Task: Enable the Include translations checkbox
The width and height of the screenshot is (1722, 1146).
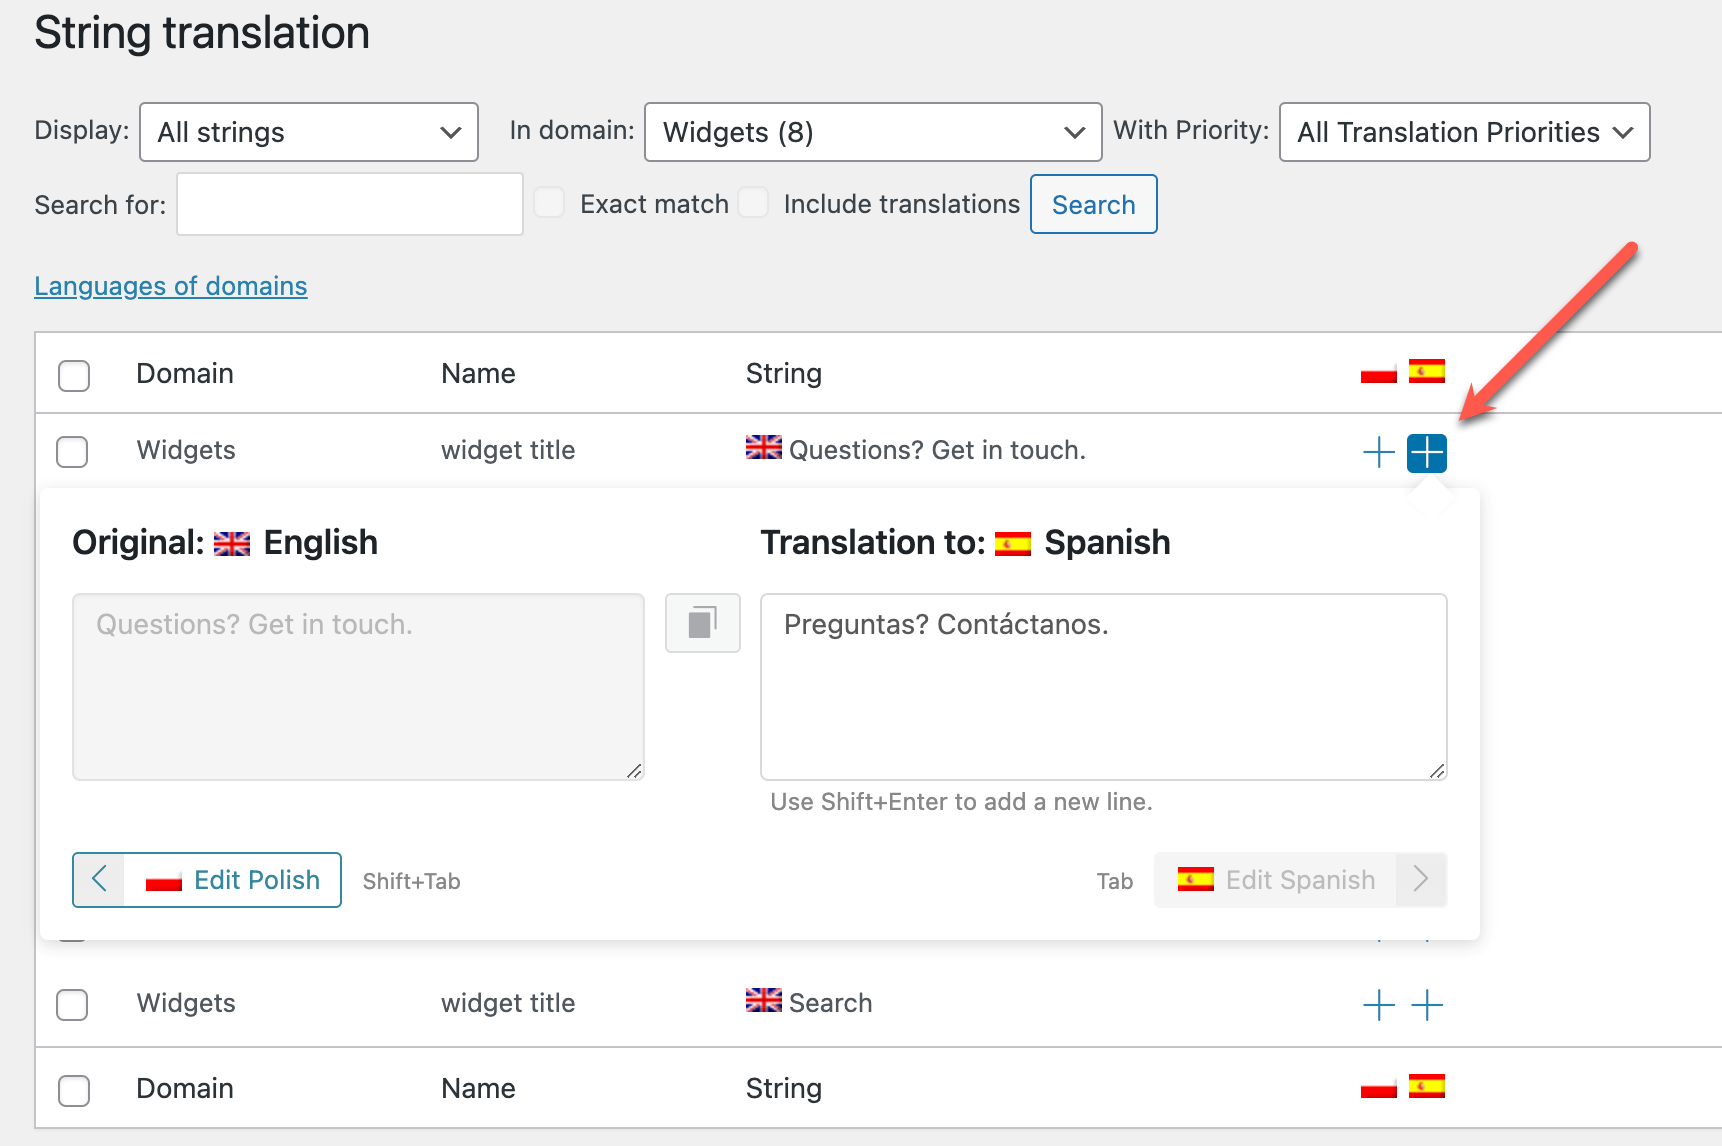Action: pyautogui.click(x=753, y=202)
